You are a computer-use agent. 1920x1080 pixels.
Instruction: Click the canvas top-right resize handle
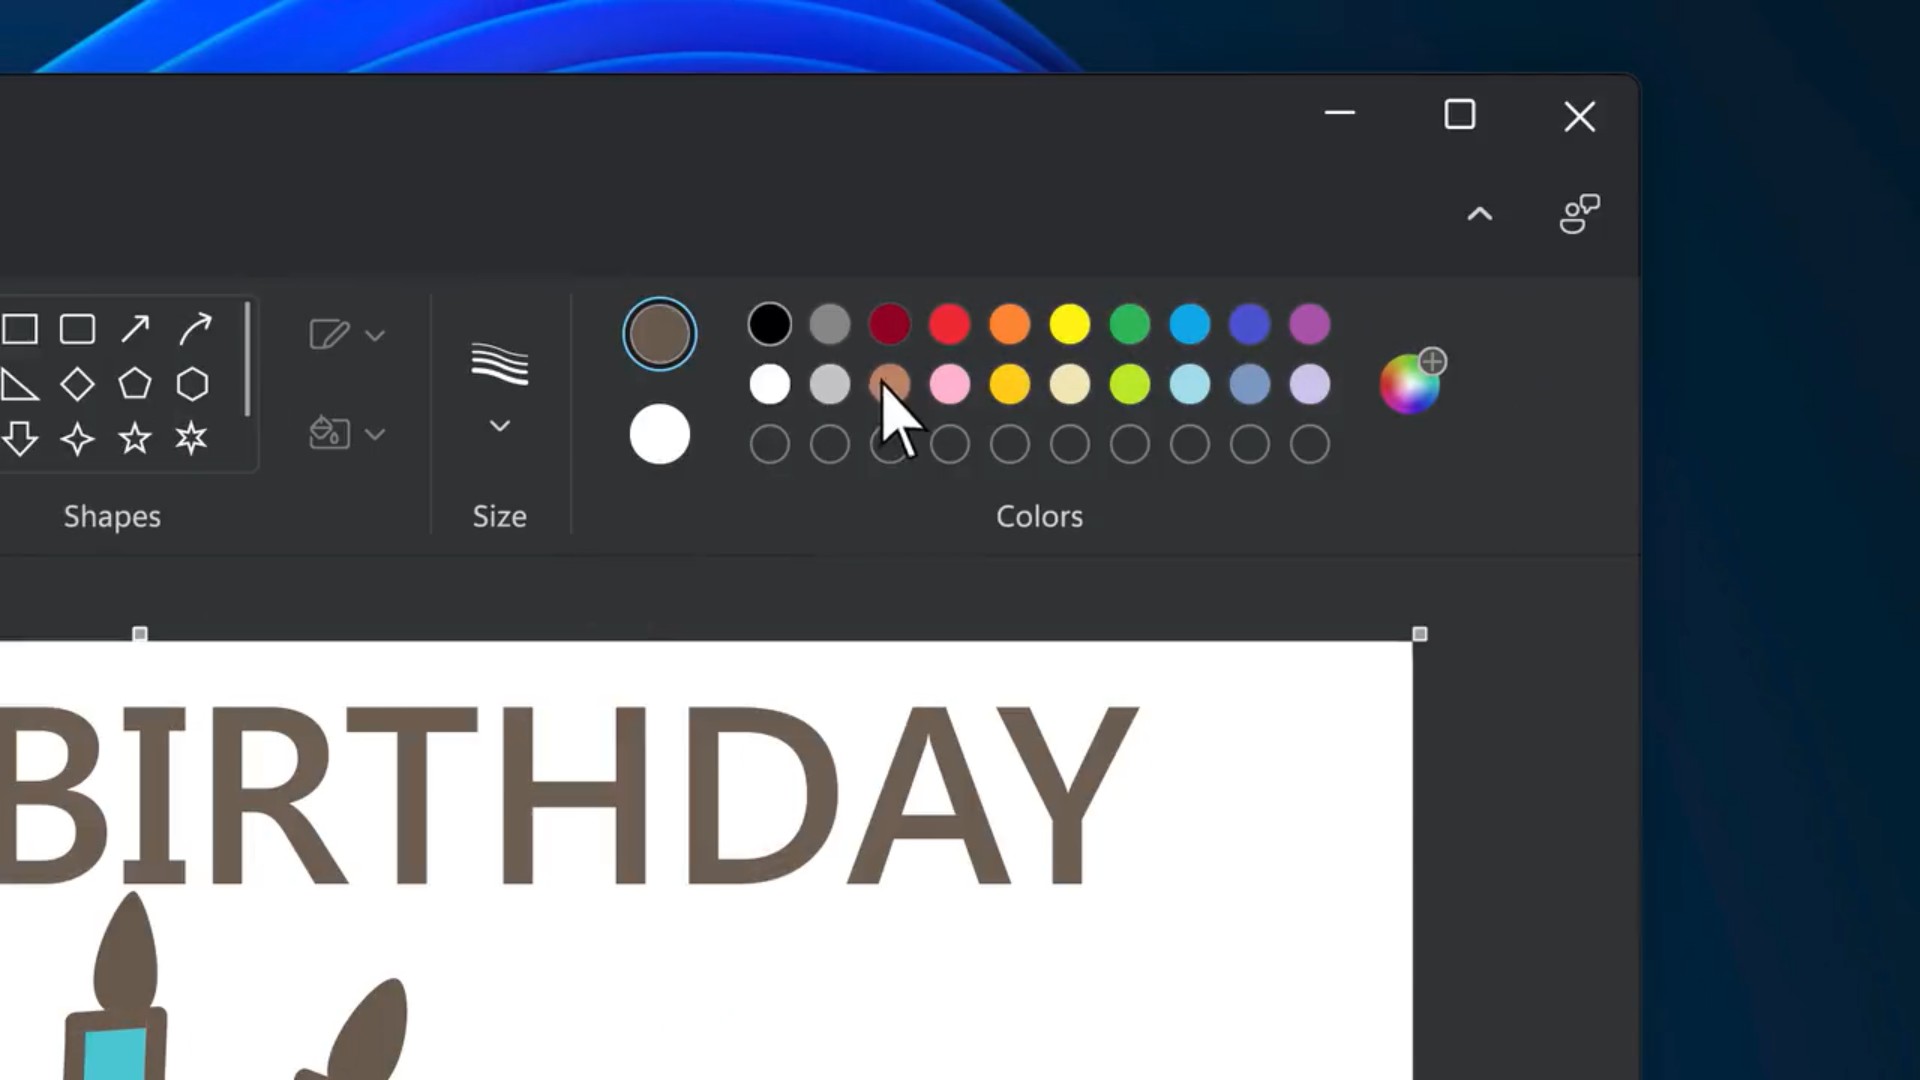(x=1420, y=634)
